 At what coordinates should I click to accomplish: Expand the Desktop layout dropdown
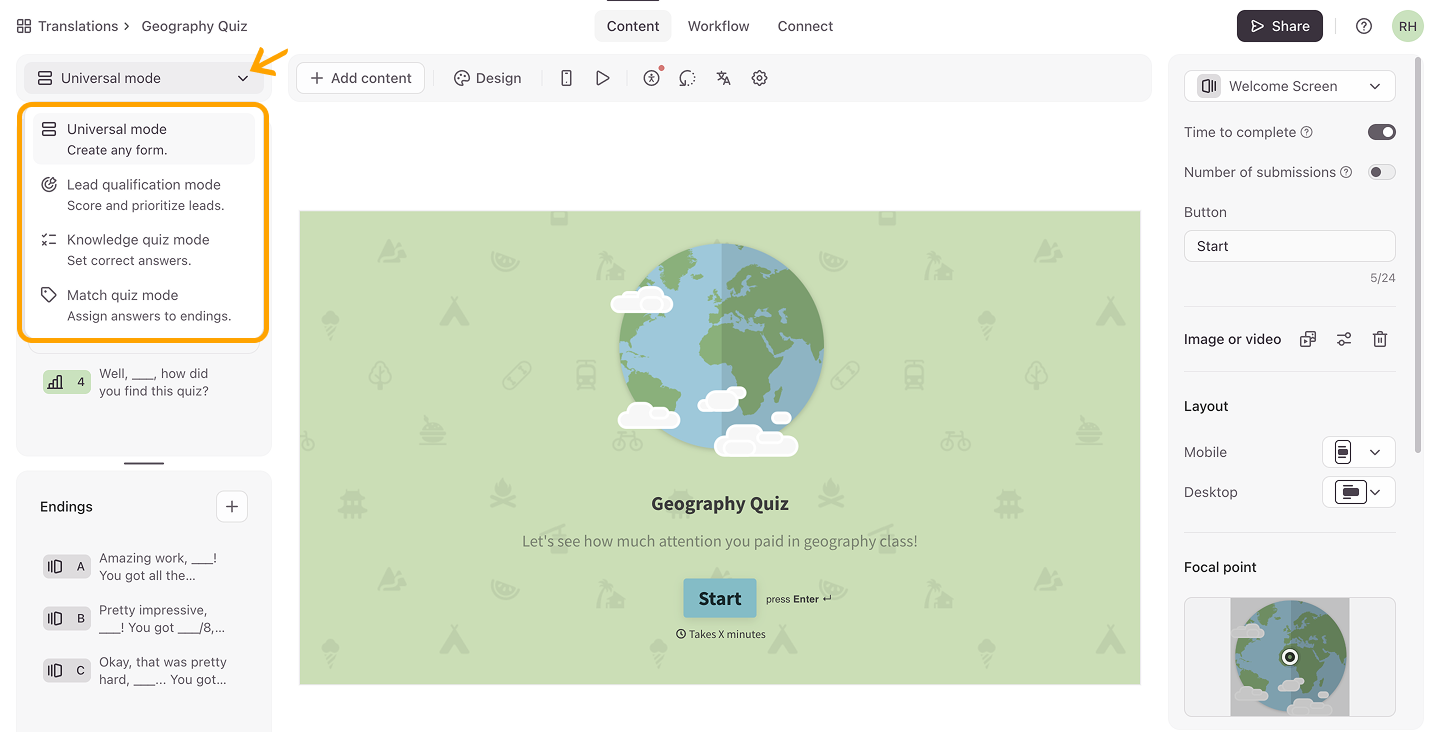tap(1358, 492)
